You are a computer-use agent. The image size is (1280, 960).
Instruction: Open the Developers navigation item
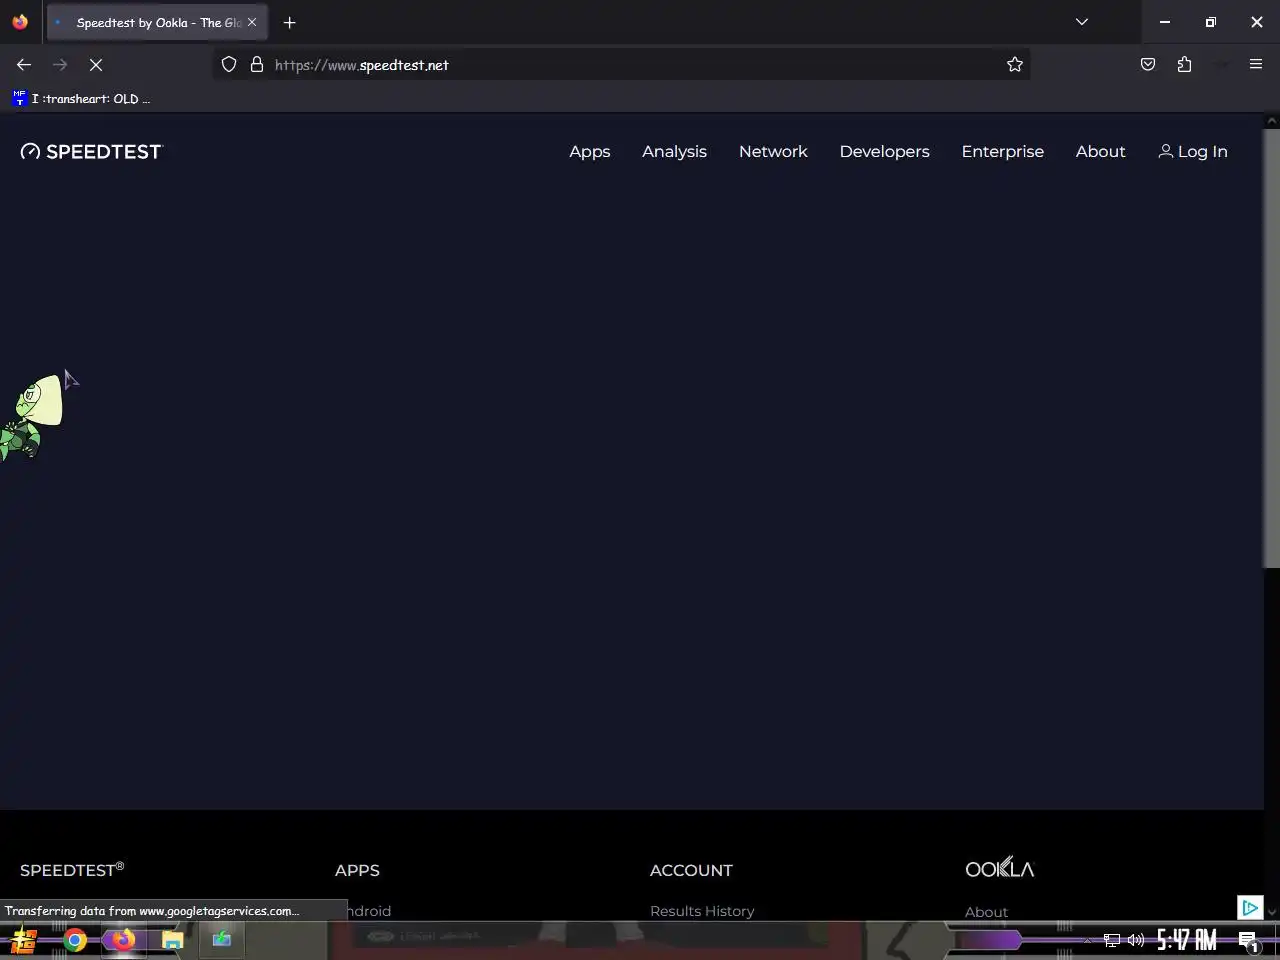[x=885, y=151]
